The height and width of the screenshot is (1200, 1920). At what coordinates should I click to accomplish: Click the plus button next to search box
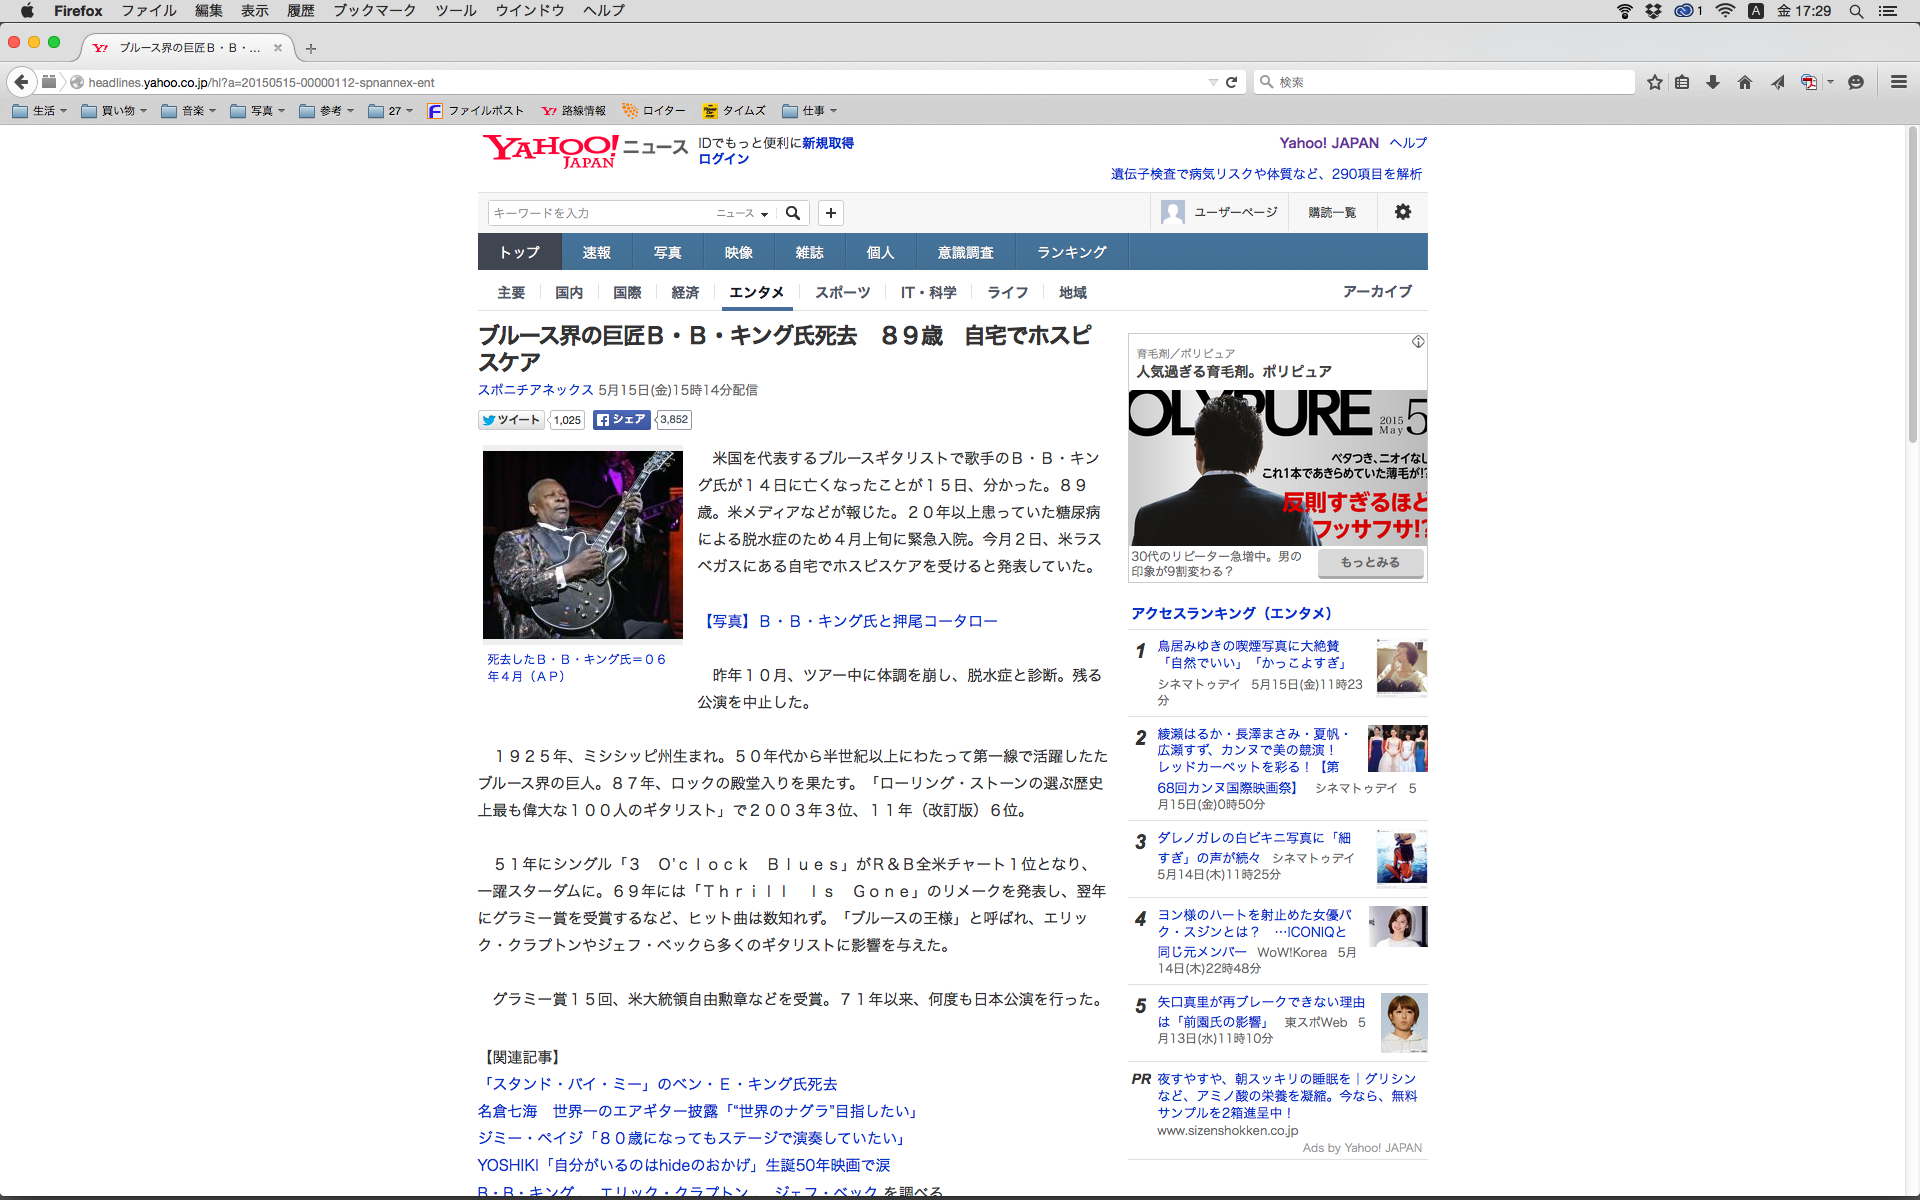coord(831,213)
